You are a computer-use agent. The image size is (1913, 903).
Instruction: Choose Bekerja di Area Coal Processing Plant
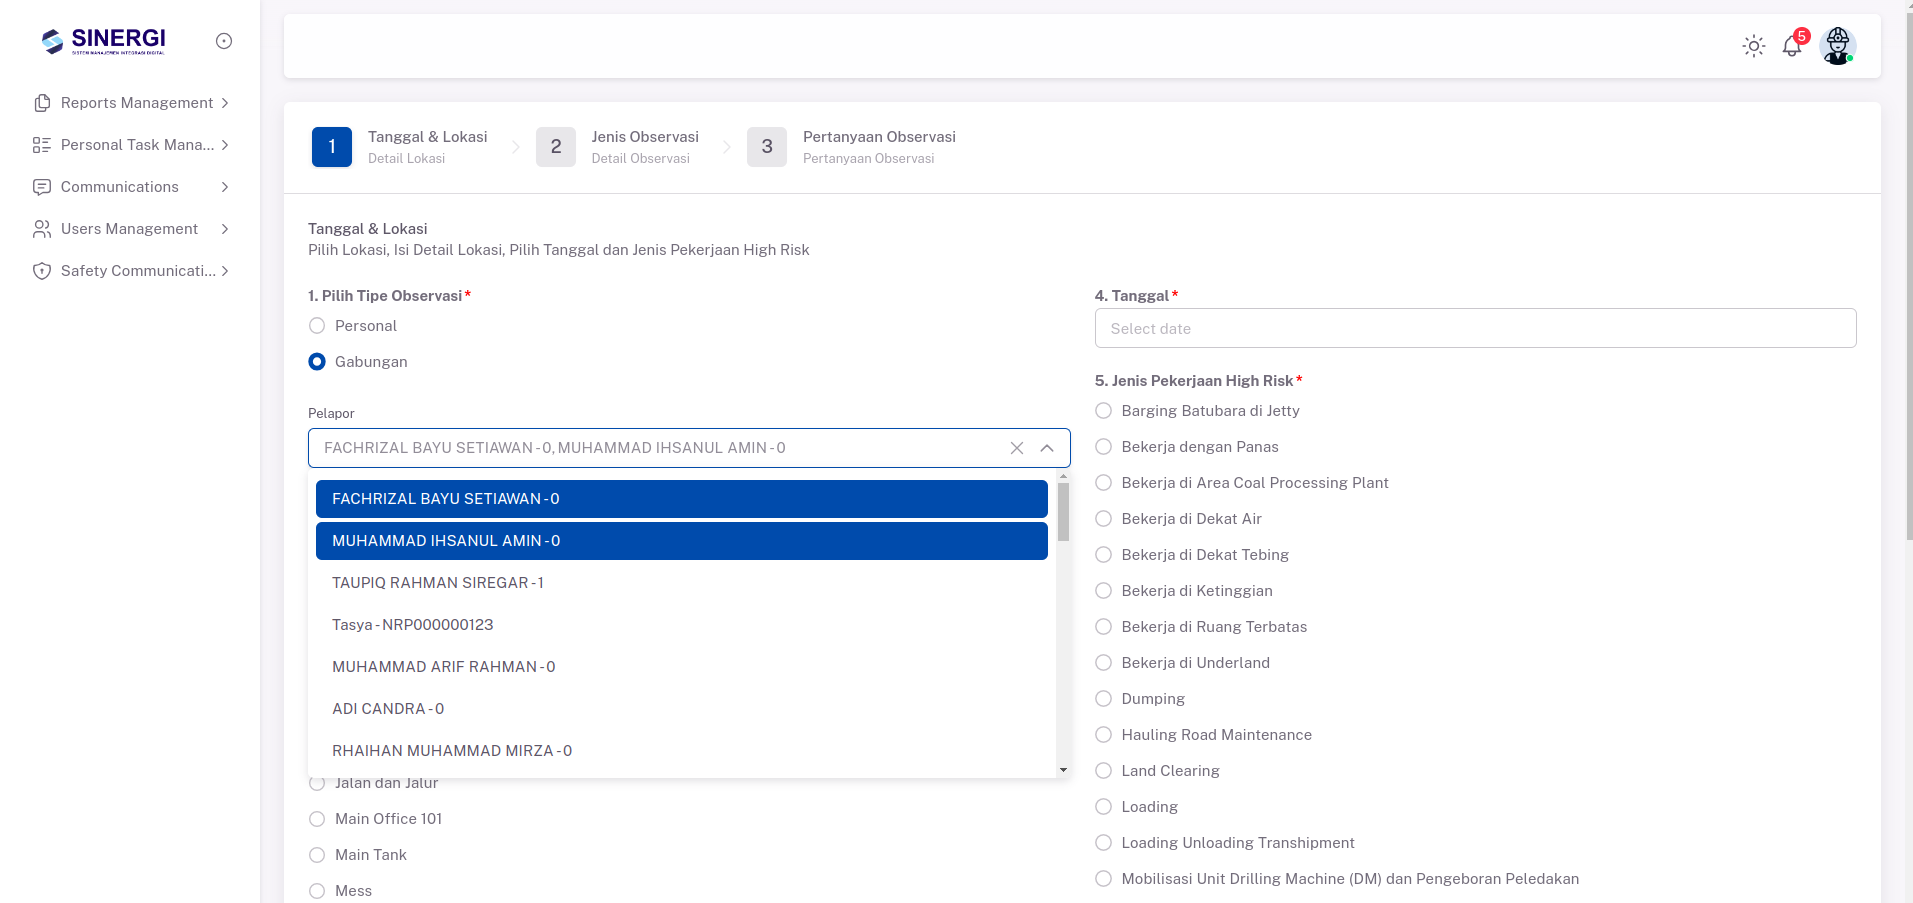[x=1104, y=483]
